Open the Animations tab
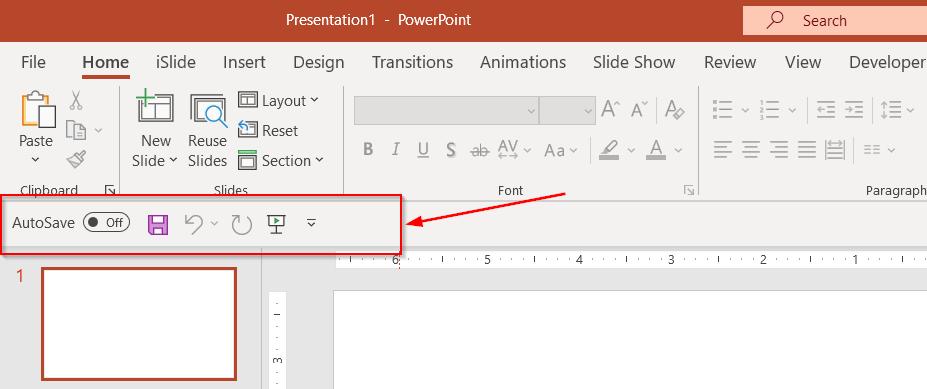Viewport: 927px width, 389px height. pos(523,62)
